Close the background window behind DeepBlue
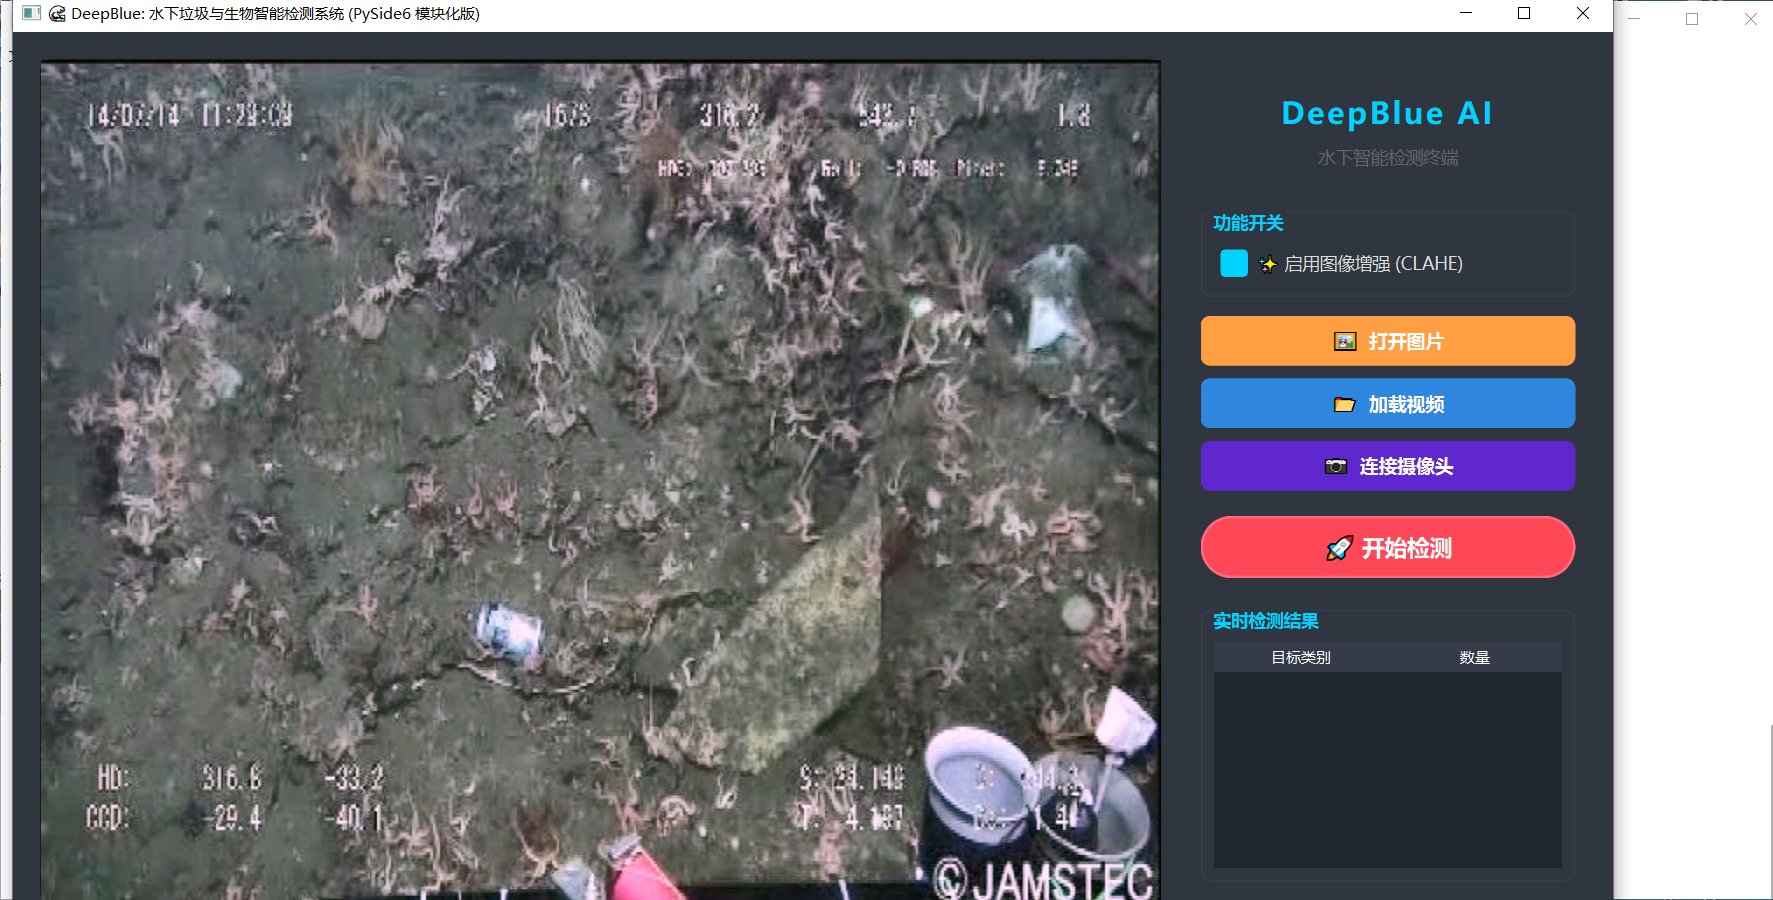 point(1750,19)
